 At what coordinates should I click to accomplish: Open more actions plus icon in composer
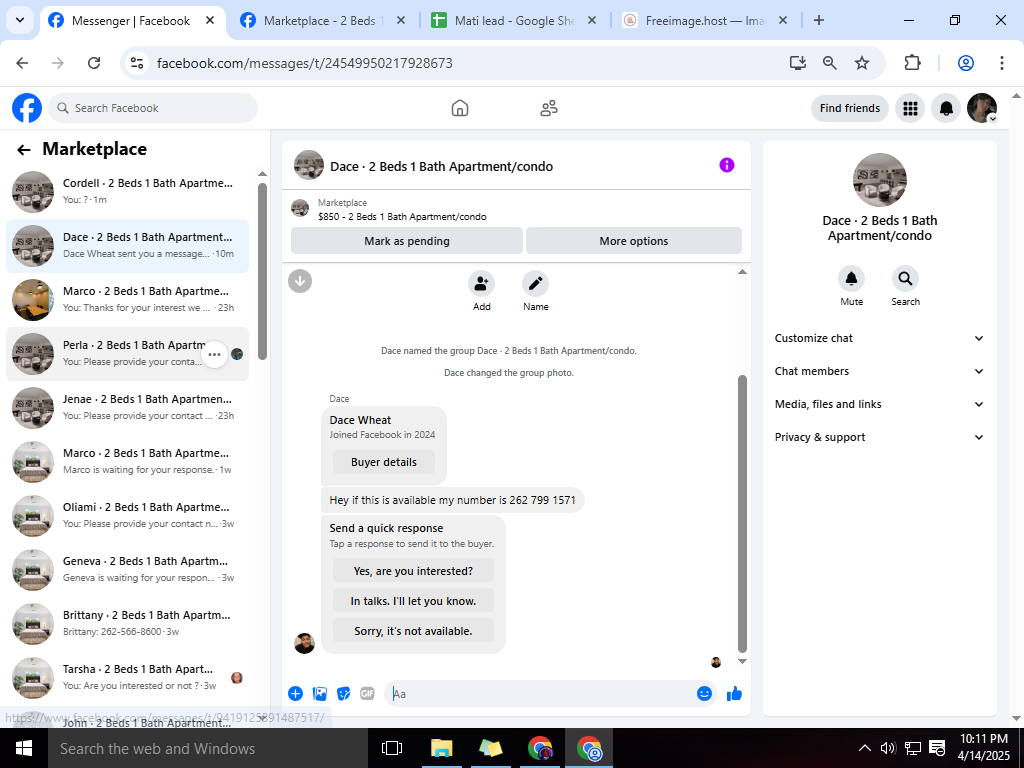point(295,694)
